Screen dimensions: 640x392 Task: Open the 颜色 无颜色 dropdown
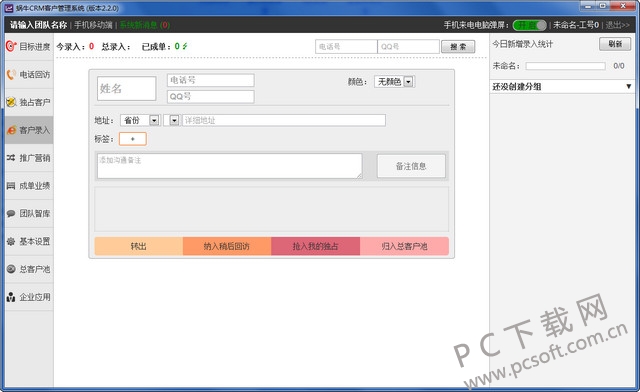point(394,82)
